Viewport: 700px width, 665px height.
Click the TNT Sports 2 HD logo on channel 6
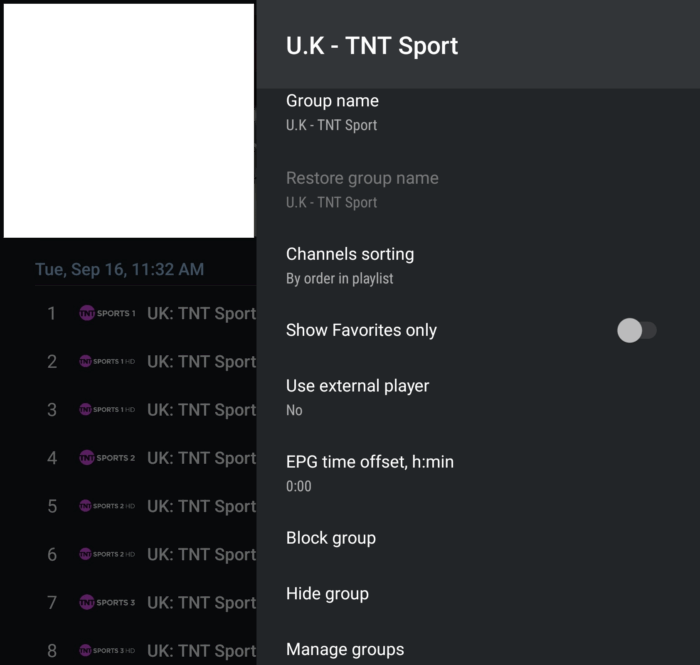tap(106, 554)
